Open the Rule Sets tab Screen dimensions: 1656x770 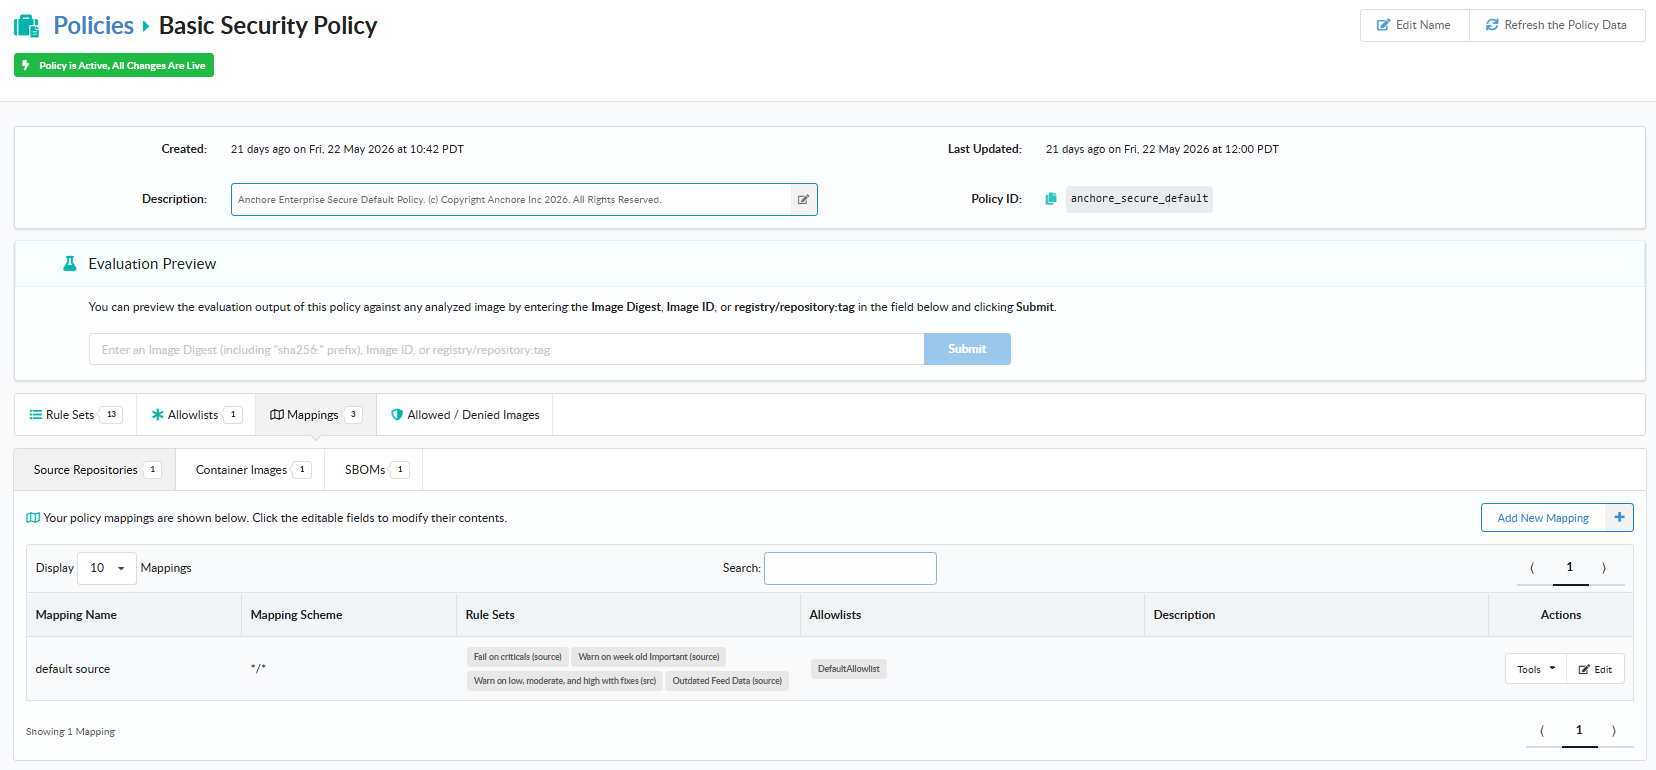point(76,415)
